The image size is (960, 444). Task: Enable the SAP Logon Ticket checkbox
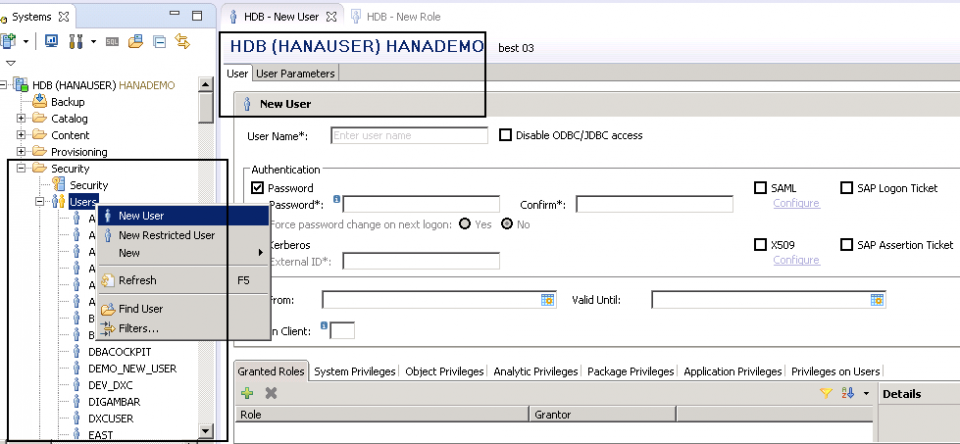(x=847, y=188)
